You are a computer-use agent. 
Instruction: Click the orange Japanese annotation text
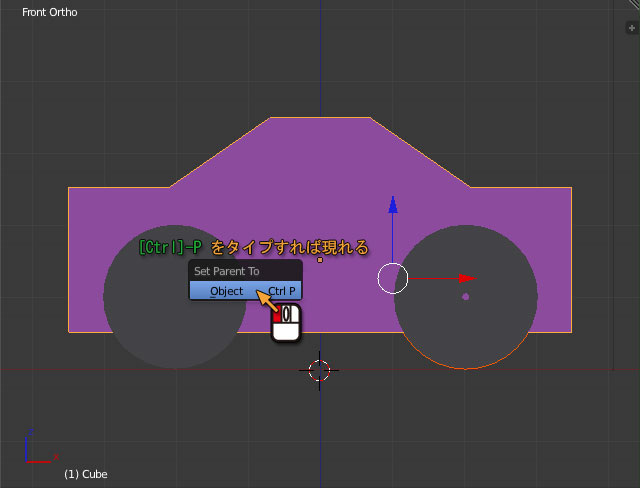click(290, 247)
